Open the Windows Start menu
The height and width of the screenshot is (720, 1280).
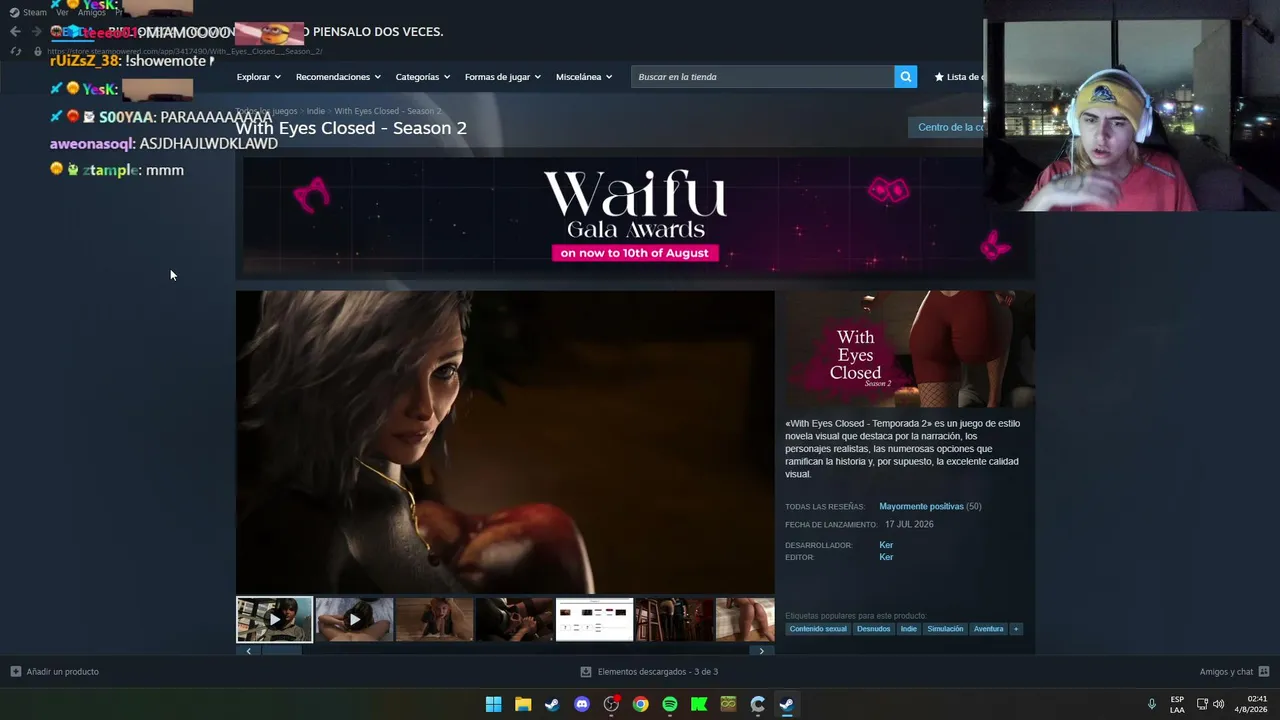click(493, 704)
